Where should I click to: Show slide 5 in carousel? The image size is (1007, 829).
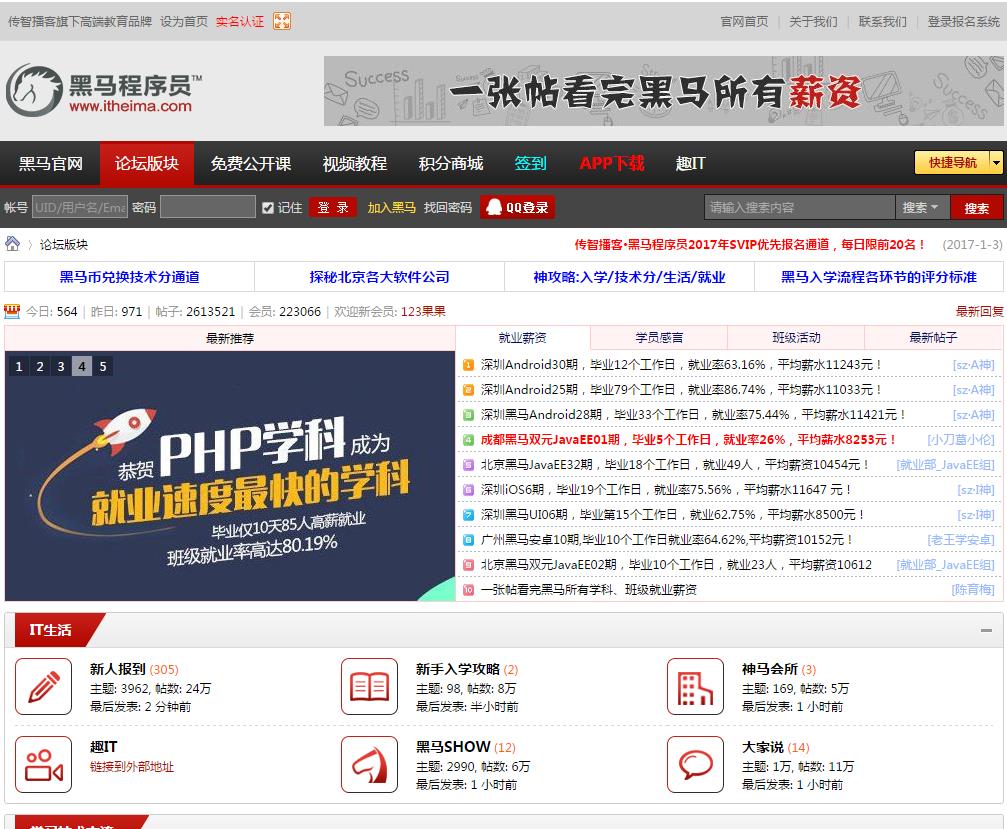tap(103, 367)
